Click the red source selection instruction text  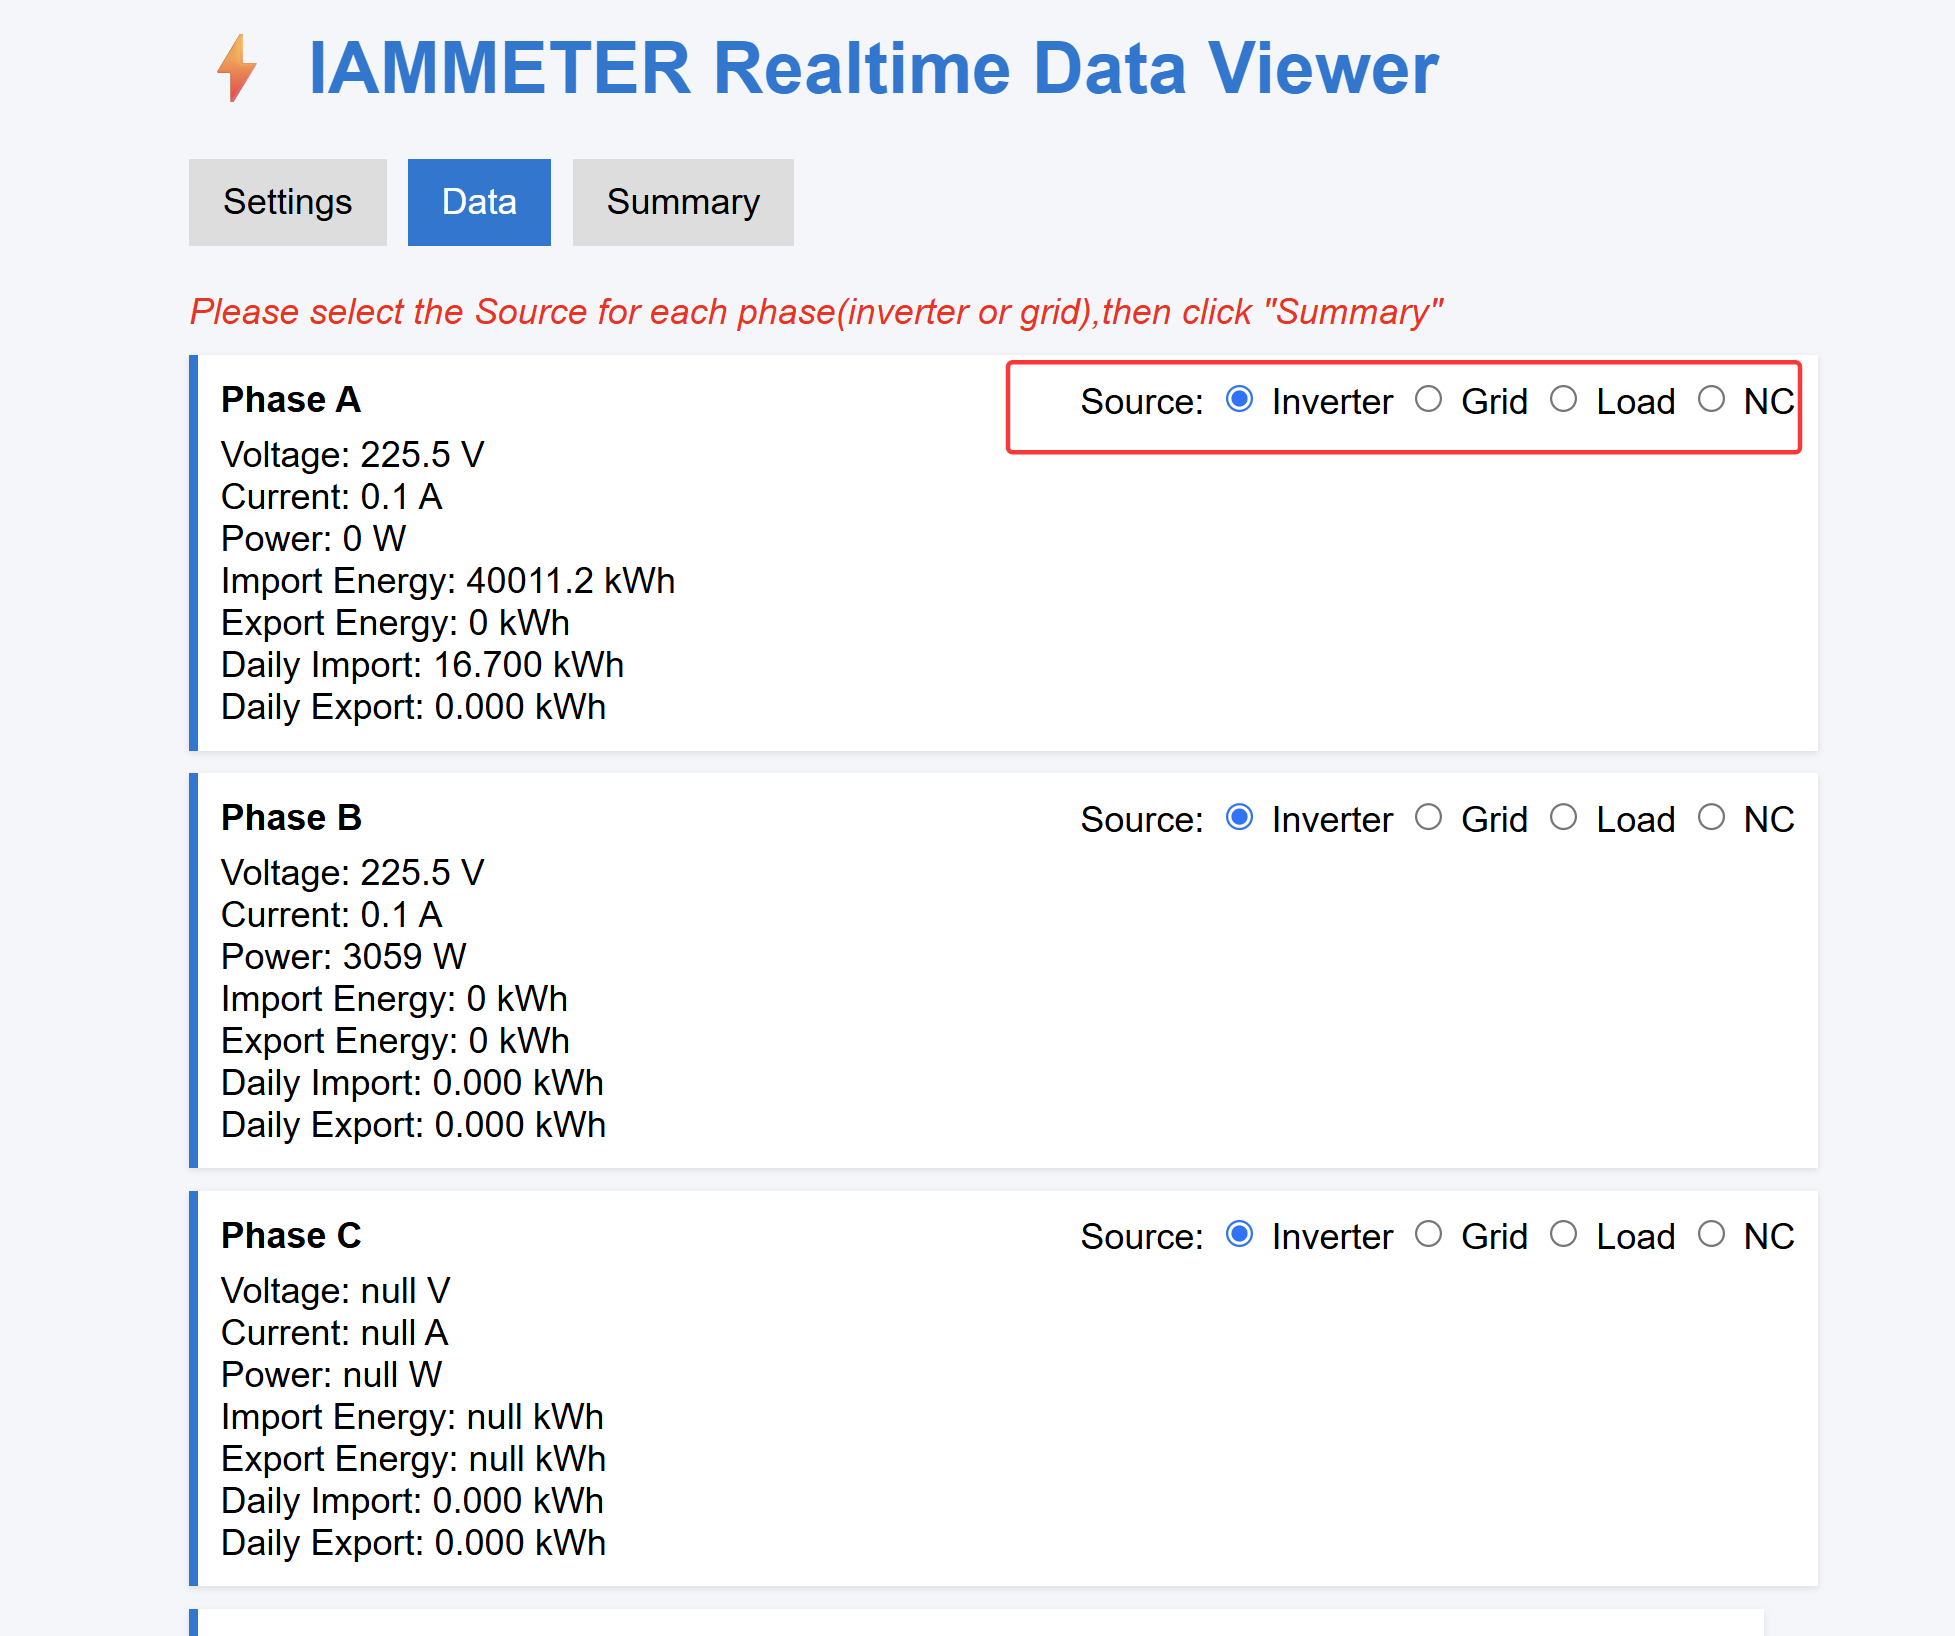point(816,312)
